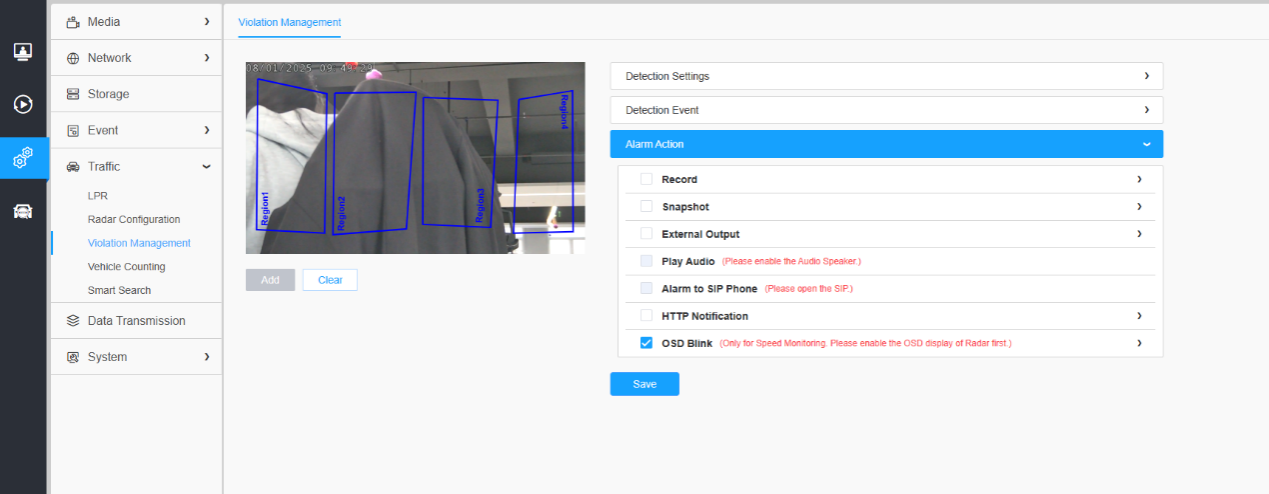
Task: Expand the Record row arrow
Action: pos(1139,179)
